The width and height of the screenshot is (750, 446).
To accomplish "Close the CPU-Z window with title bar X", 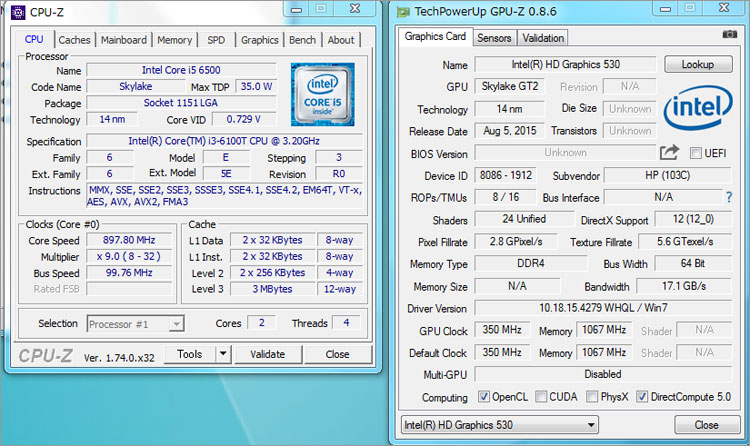I will pos(354,9).
